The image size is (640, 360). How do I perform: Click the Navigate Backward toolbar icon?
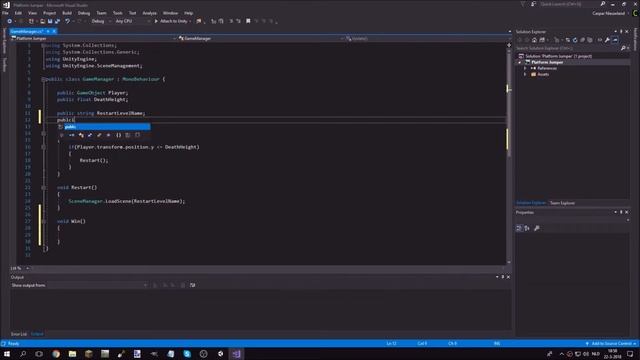[9, 21]
